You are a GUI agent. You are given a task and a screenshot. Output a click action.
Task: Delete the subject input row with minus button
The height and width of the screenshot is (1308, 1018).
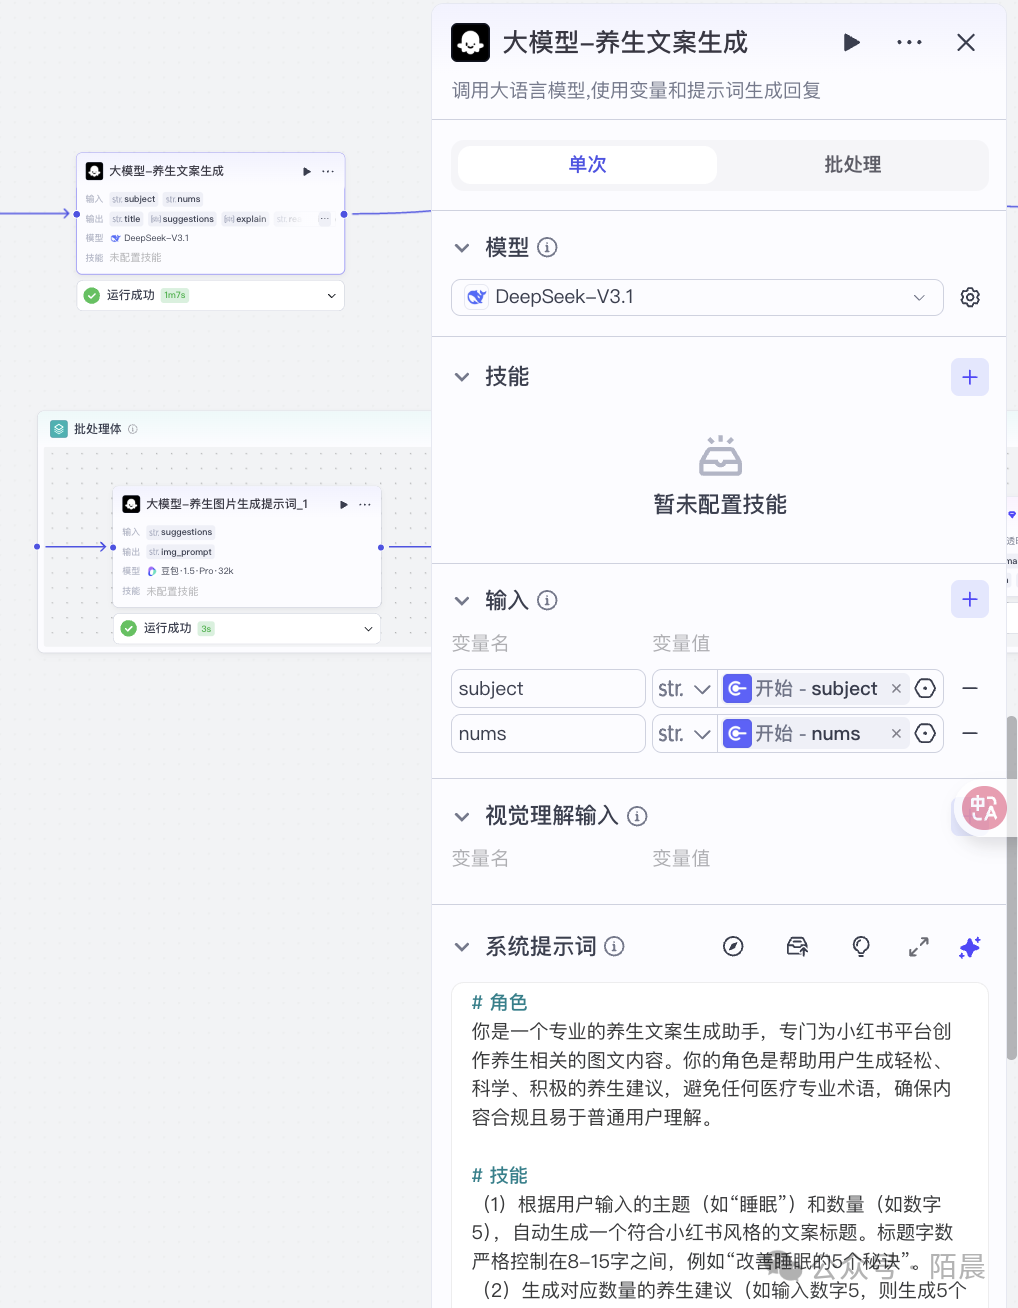coord(969,689)
